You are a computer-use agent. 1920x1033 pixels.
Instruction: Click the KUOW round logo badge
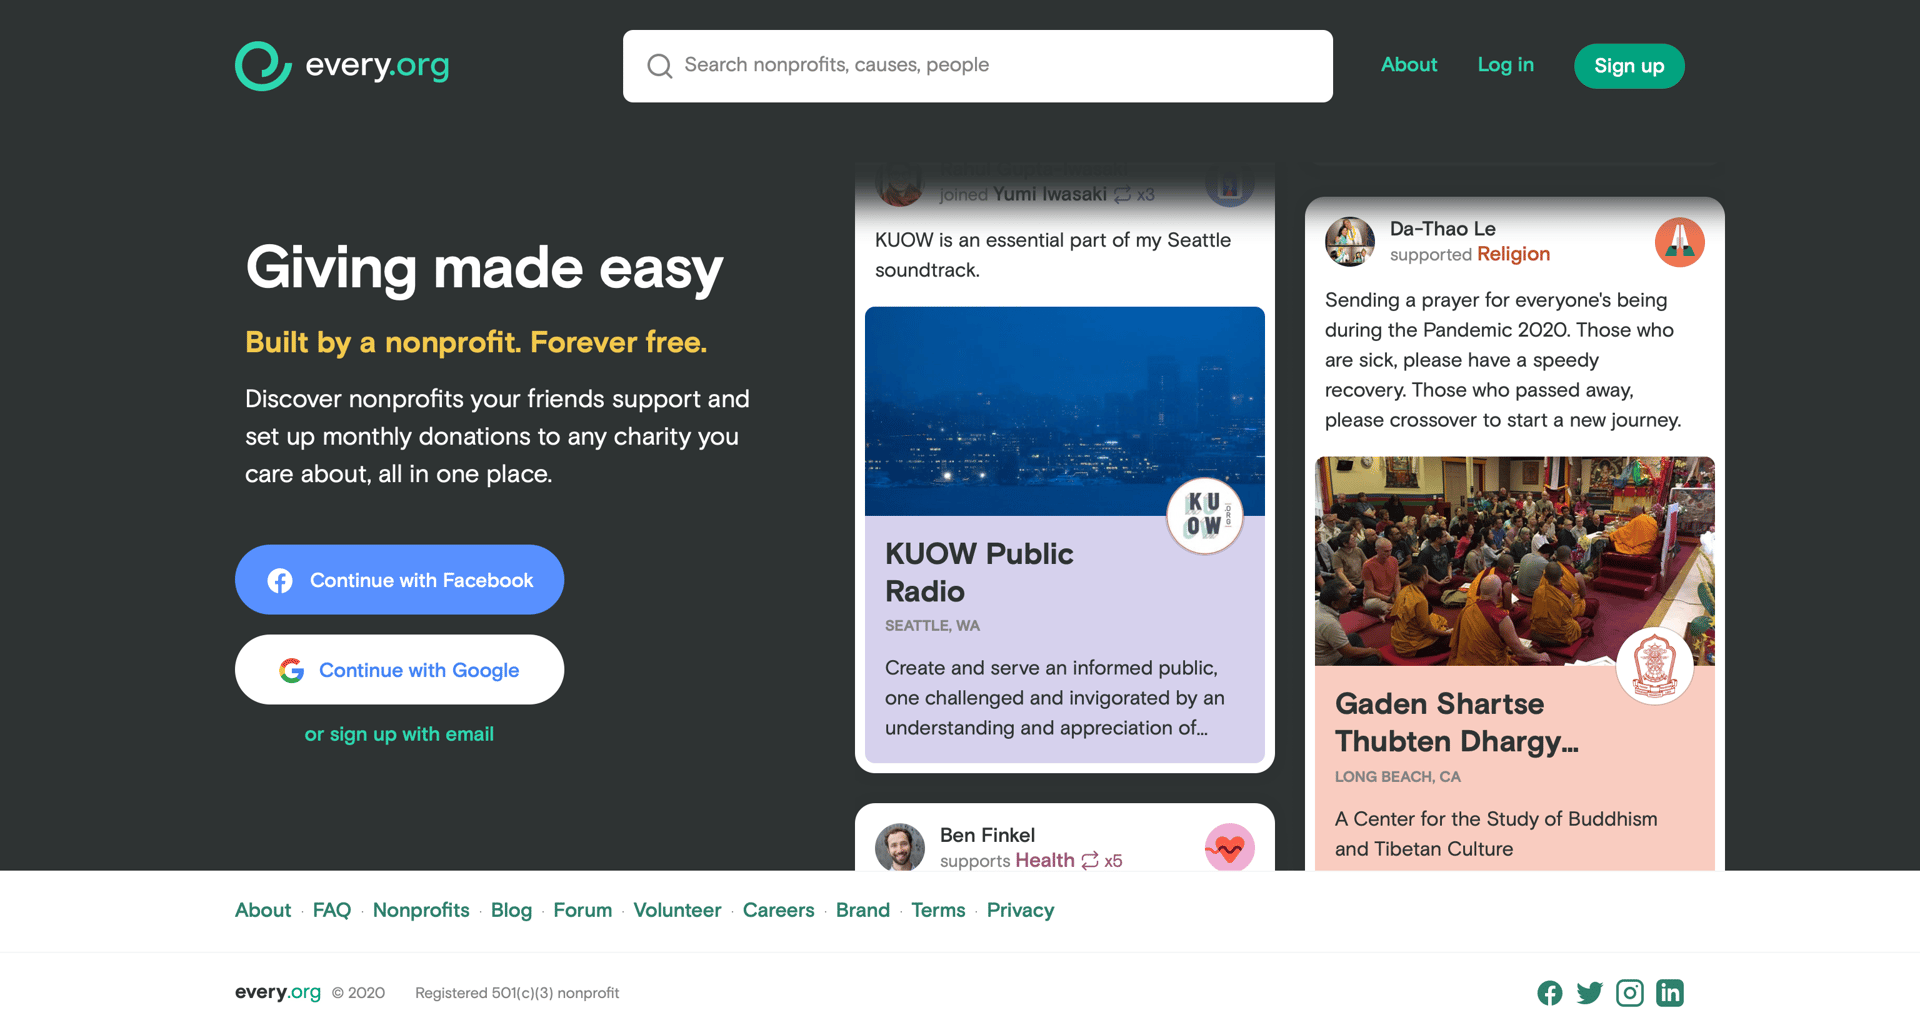1204,516
